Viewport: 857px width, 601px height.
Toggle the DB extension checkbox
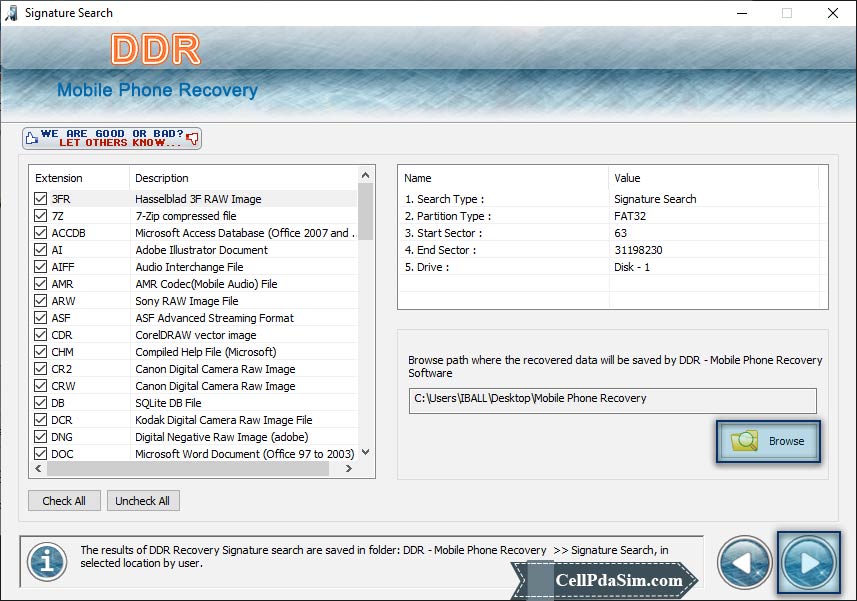(40, 402)
